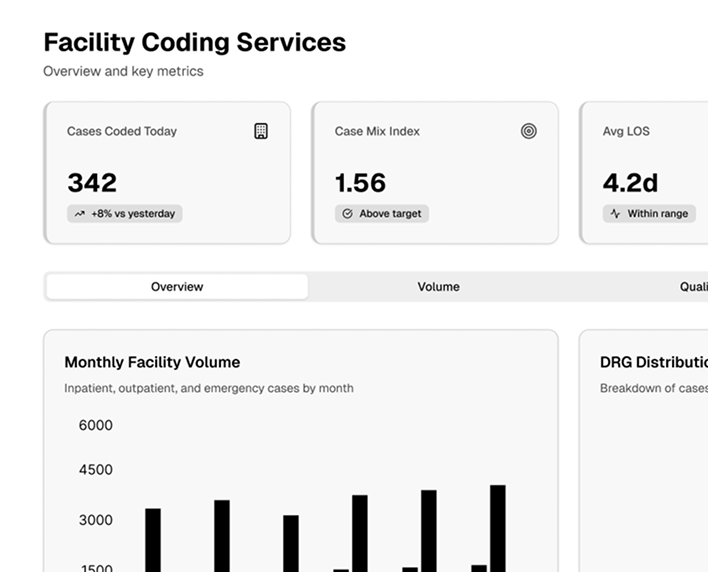Click the trending-up arrow icon beside +8%

click(78, 214)
